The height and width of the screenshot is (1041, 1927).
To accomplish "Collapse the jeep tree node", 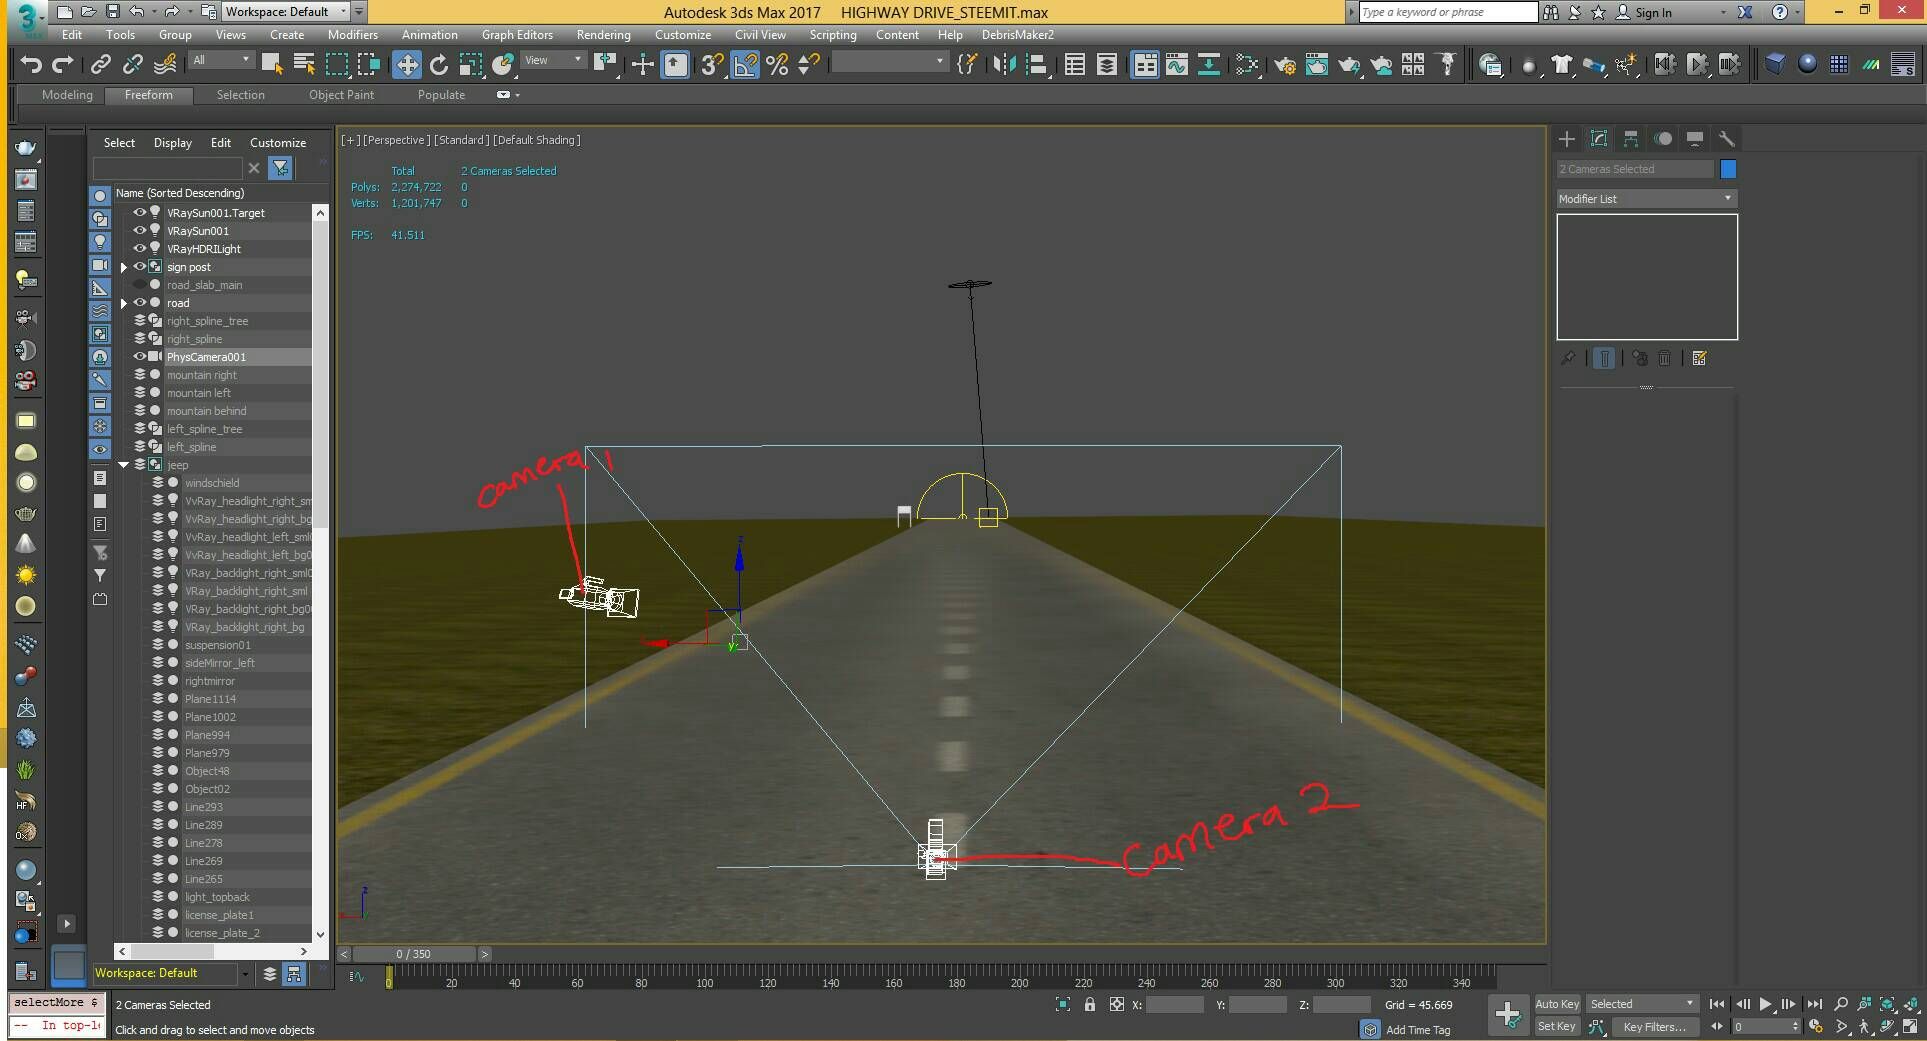I will coord(124,465).
